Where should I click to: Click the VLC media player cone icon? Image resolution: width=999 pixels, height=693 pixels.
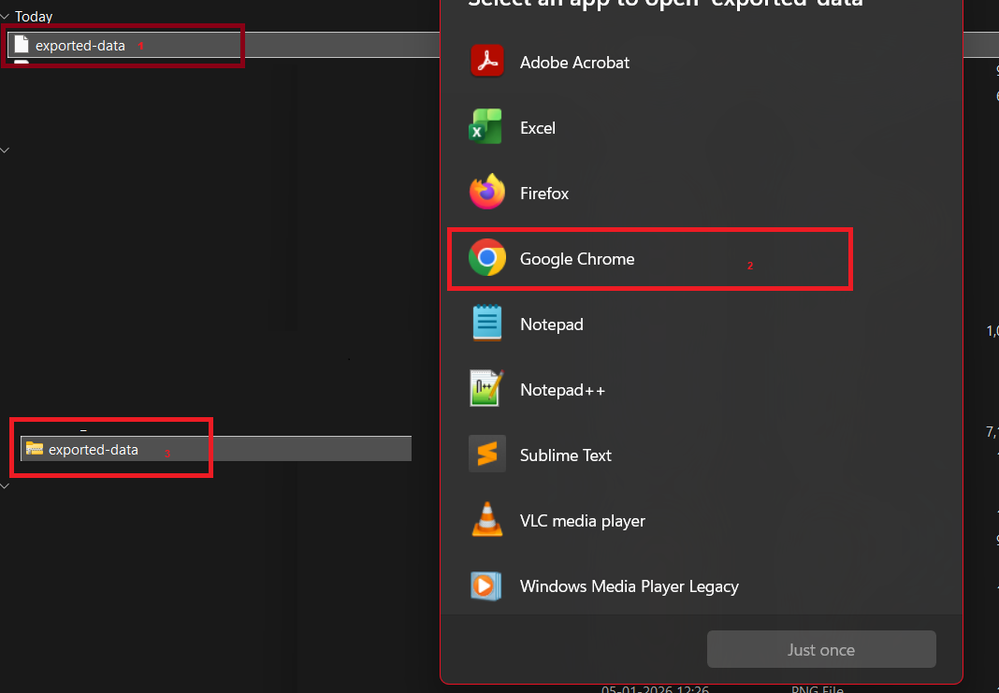(x=487, y=520)
